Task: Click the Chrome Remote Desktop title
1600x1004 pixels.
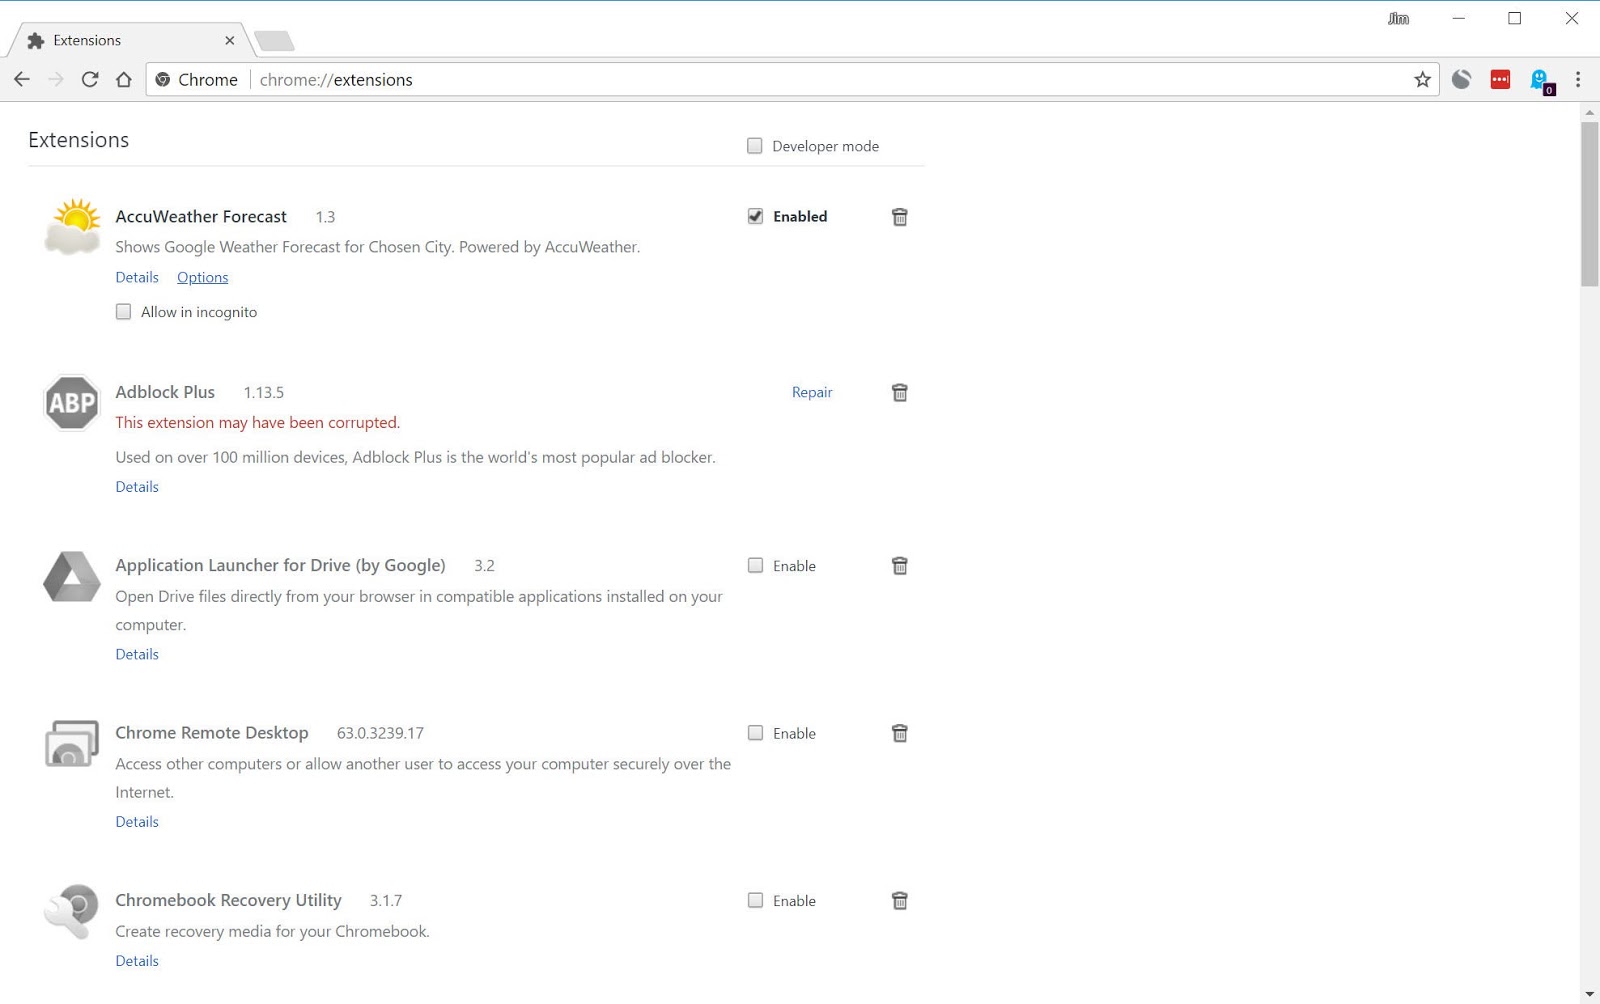Action: (x=212, y=733)
